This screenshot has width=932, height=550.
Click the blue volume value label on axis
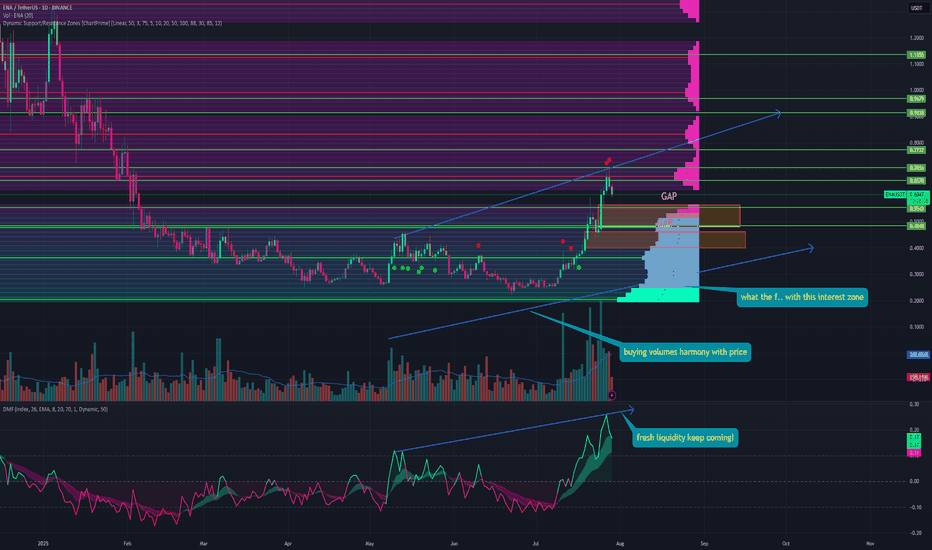918,354
